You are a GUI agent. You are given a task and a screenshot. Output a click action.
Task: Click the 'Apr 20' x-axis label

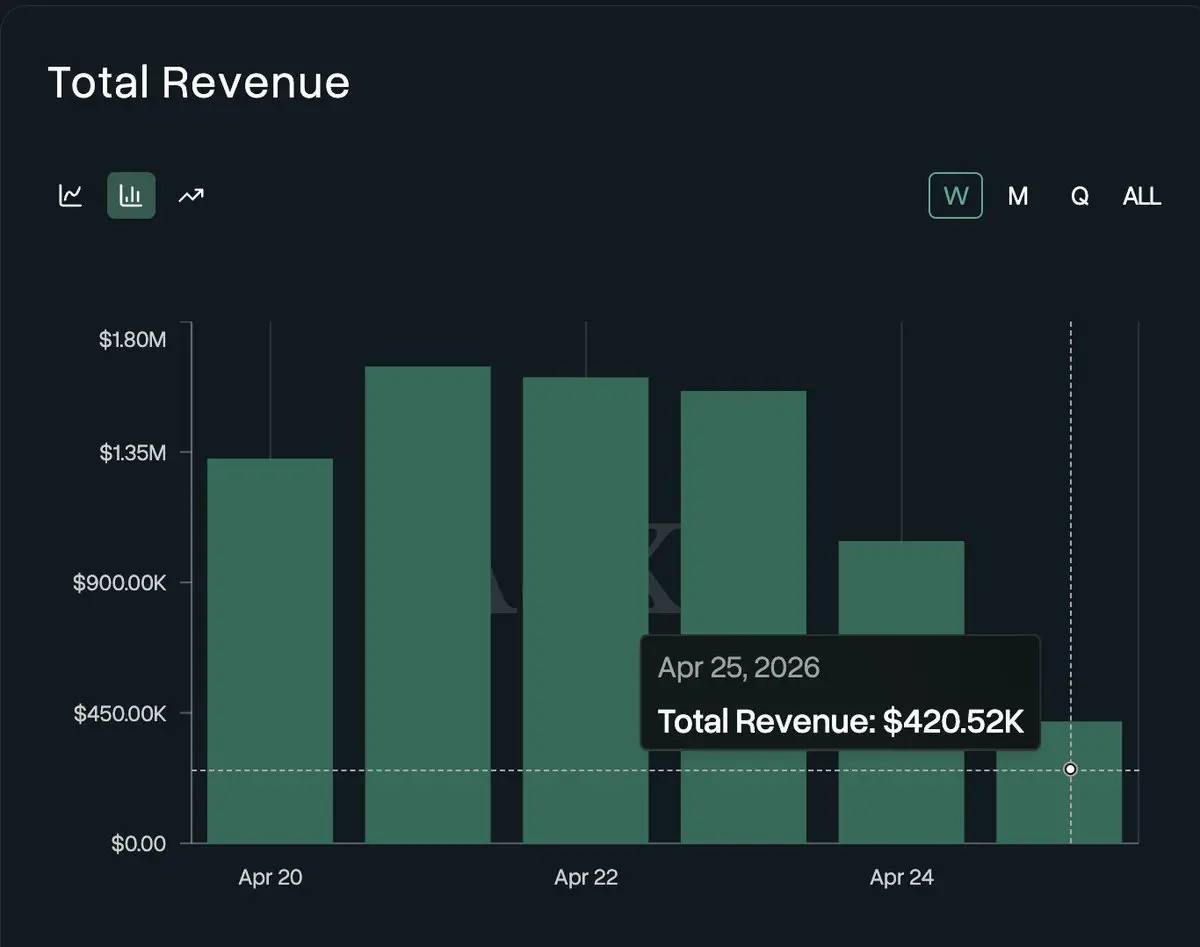(270, 878)
